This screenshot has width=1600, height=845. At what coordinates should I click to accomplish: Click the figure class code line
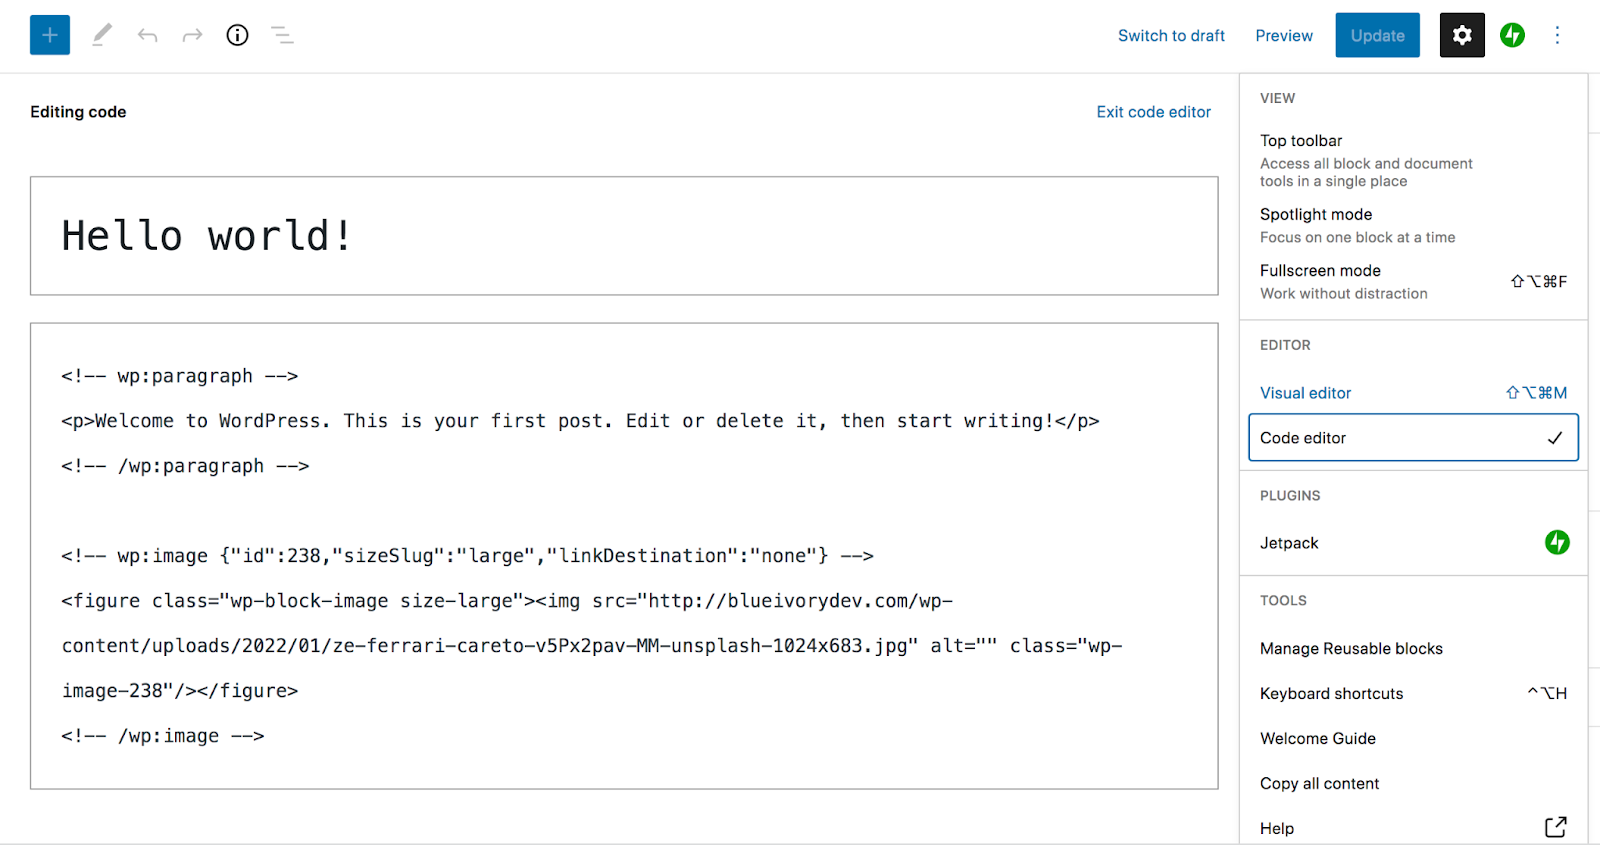(507, 601)
